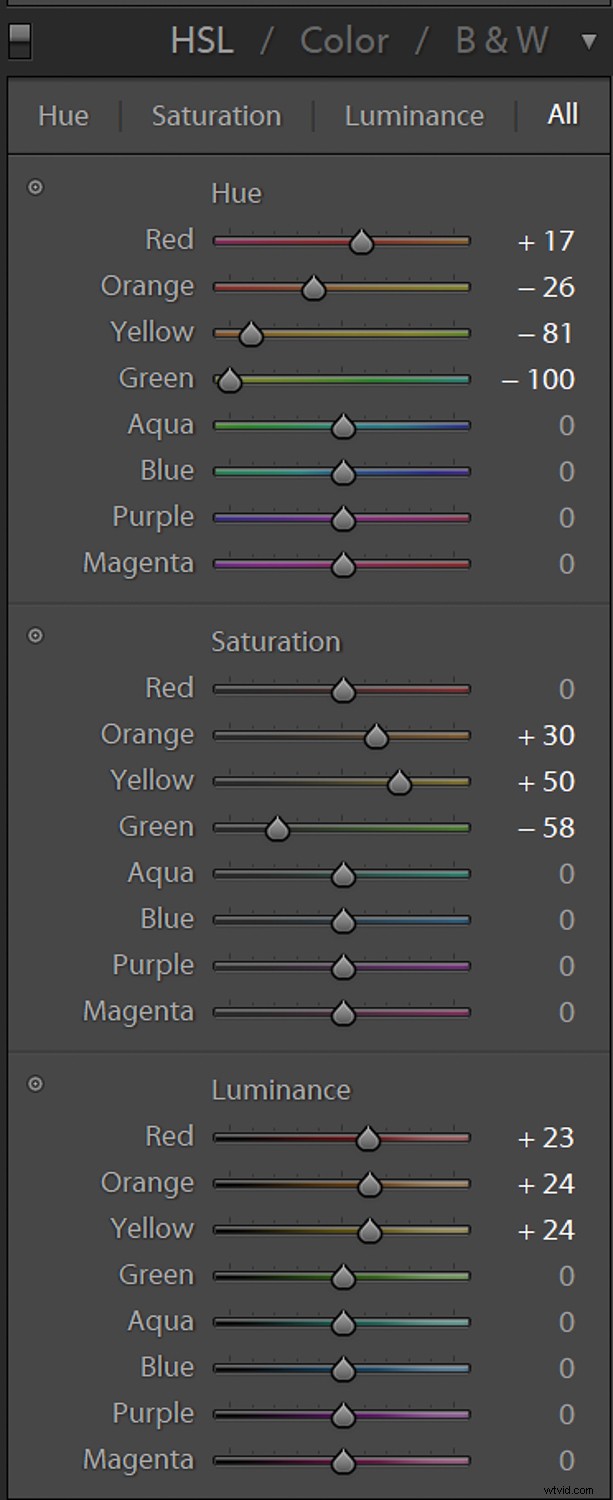Screen dimensions: 613x1500
Task: Click the Orange luminance slider handle
Action: click(x=369, y=1185)
